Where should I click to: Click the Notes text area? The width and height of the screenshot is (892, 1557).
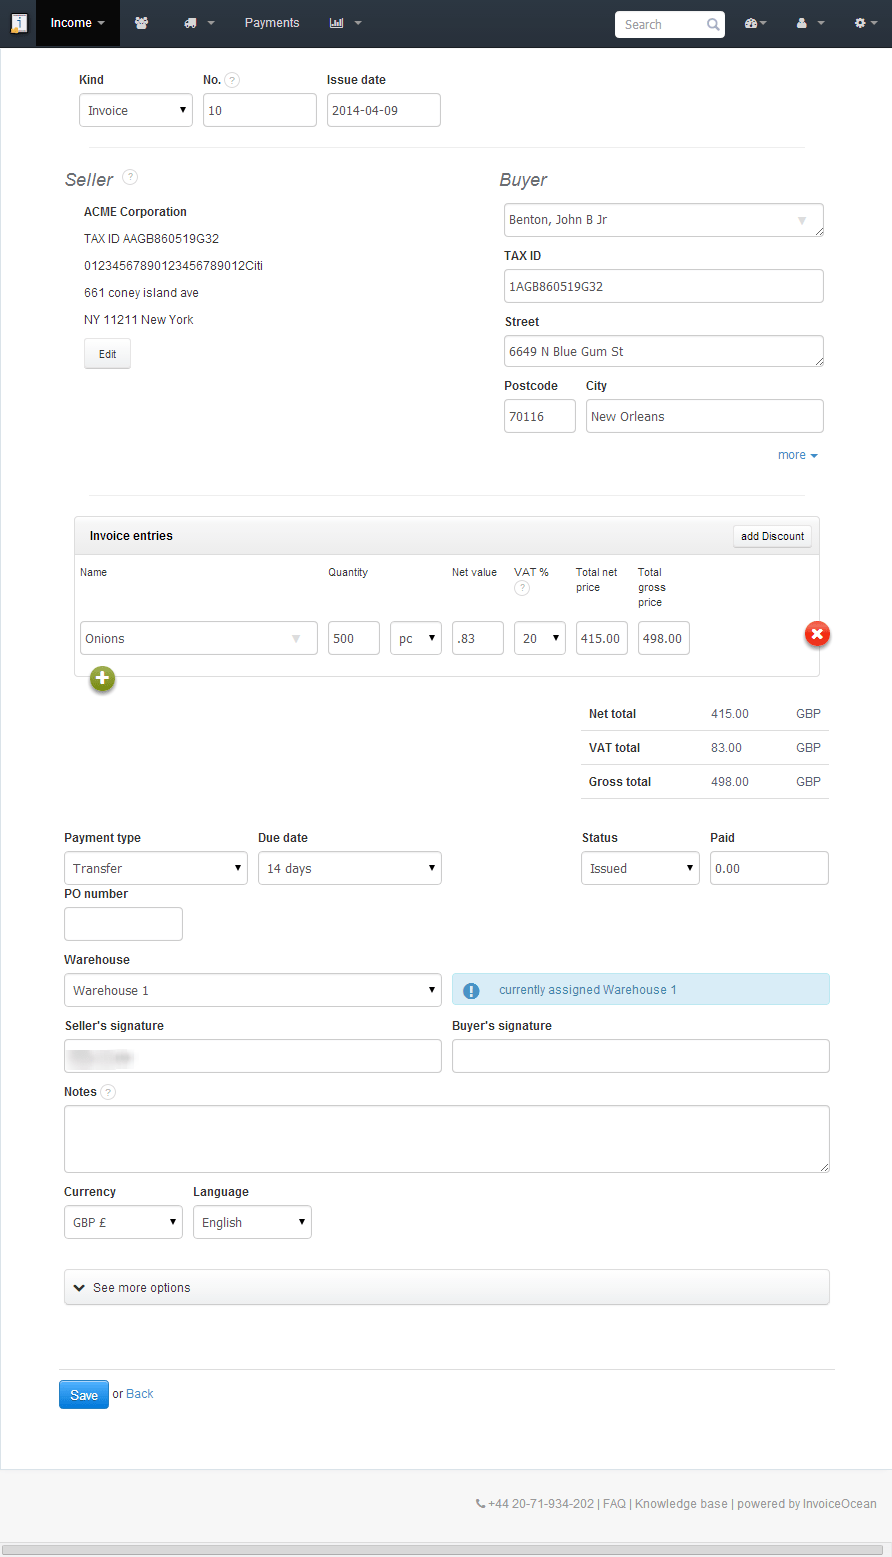click(x=446, y=1138)
